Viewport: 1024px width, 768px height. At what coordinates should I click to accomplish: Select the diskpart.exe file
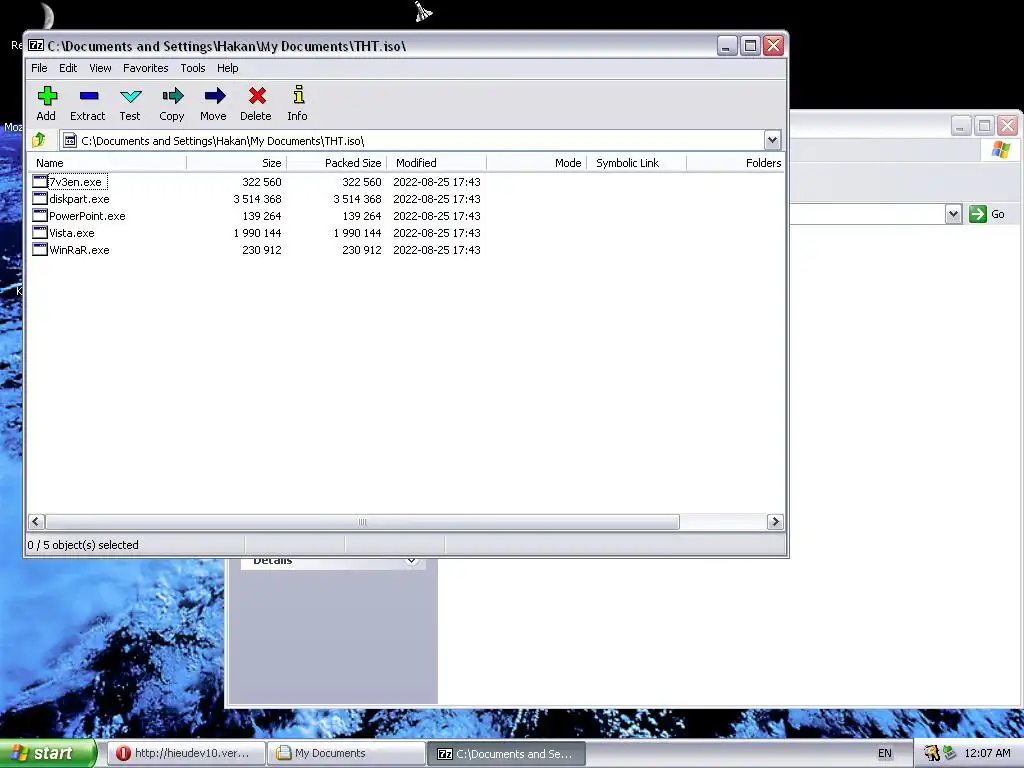coord(79,199)
